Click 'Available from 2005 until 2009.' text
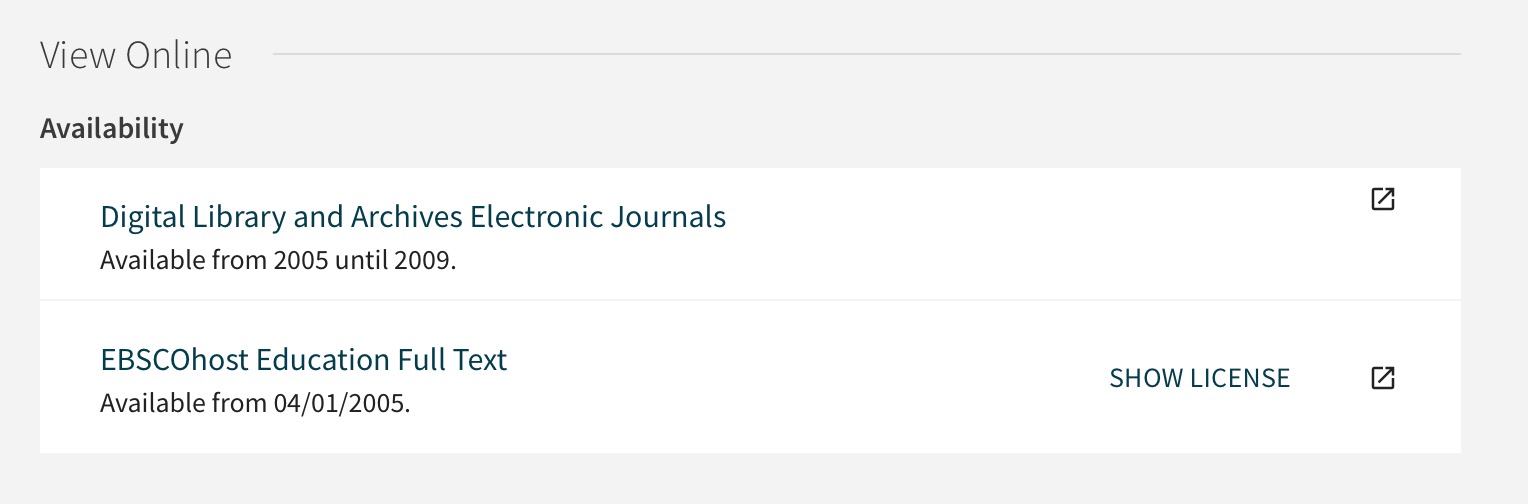Screen dimensions: 1528x504 pos(278,261)
